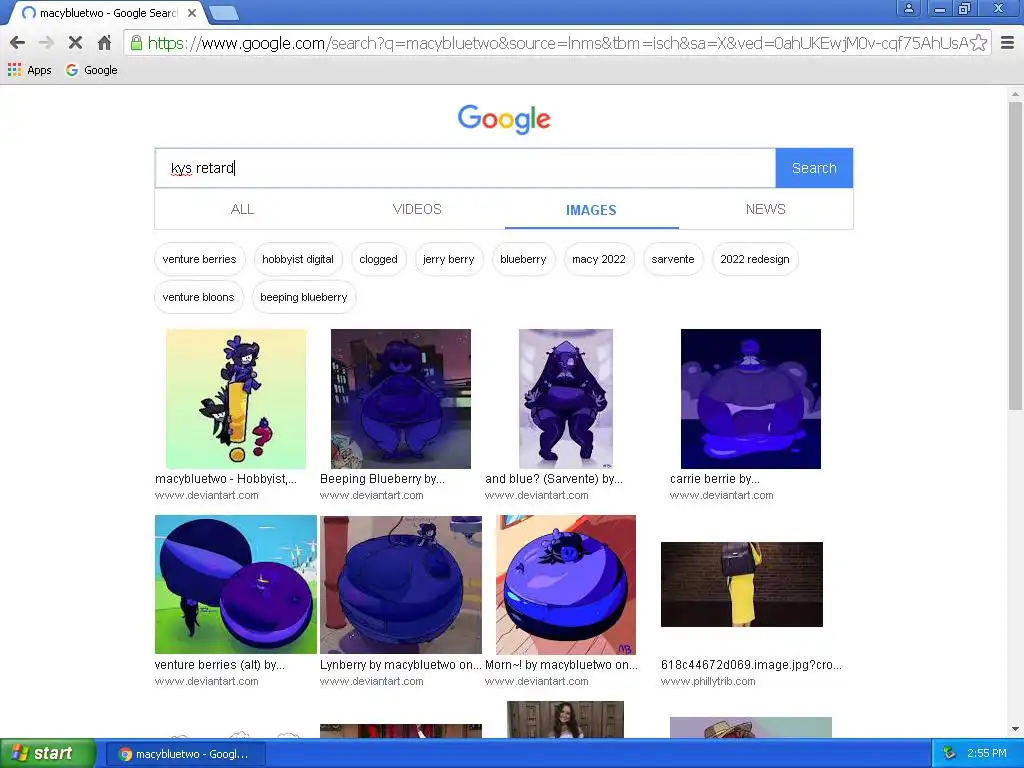The height and width of the screenshot is (768, 1024).
Task: Click the Beeping Blueberry by... title link
Action: coord(382,479)
